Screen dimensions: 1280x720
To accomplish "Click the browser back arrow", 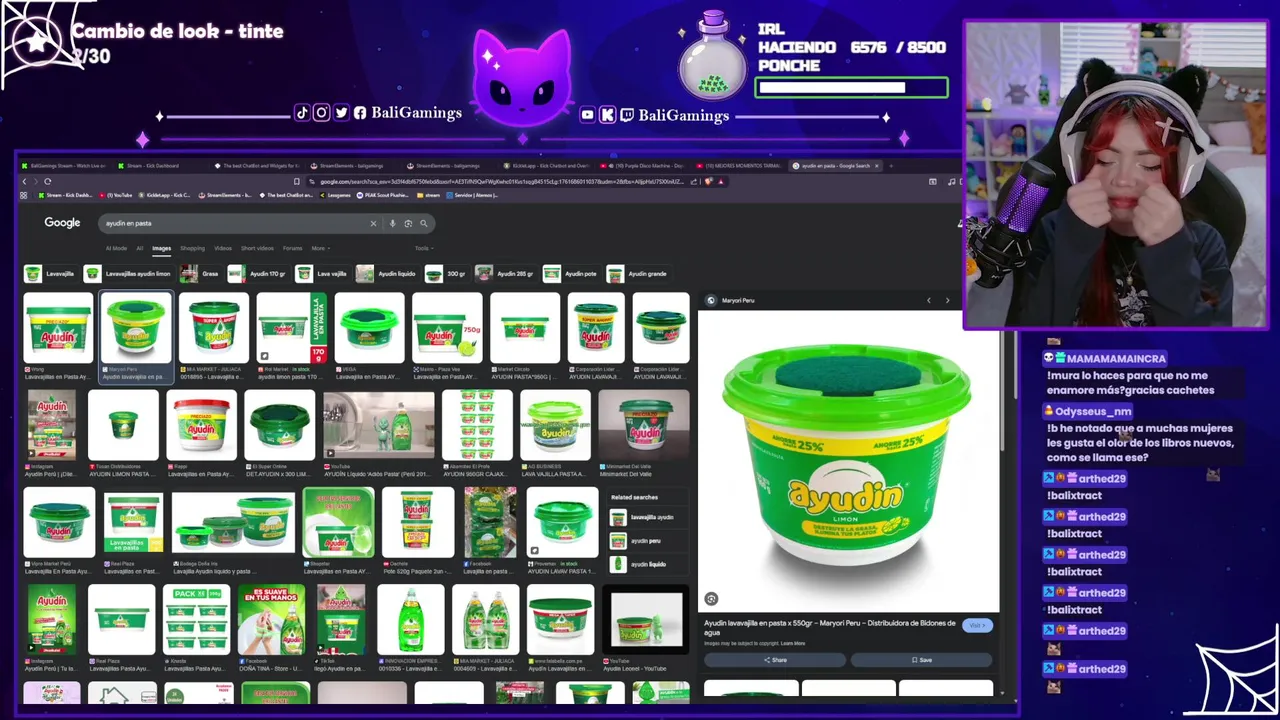I will pos(24,181).
